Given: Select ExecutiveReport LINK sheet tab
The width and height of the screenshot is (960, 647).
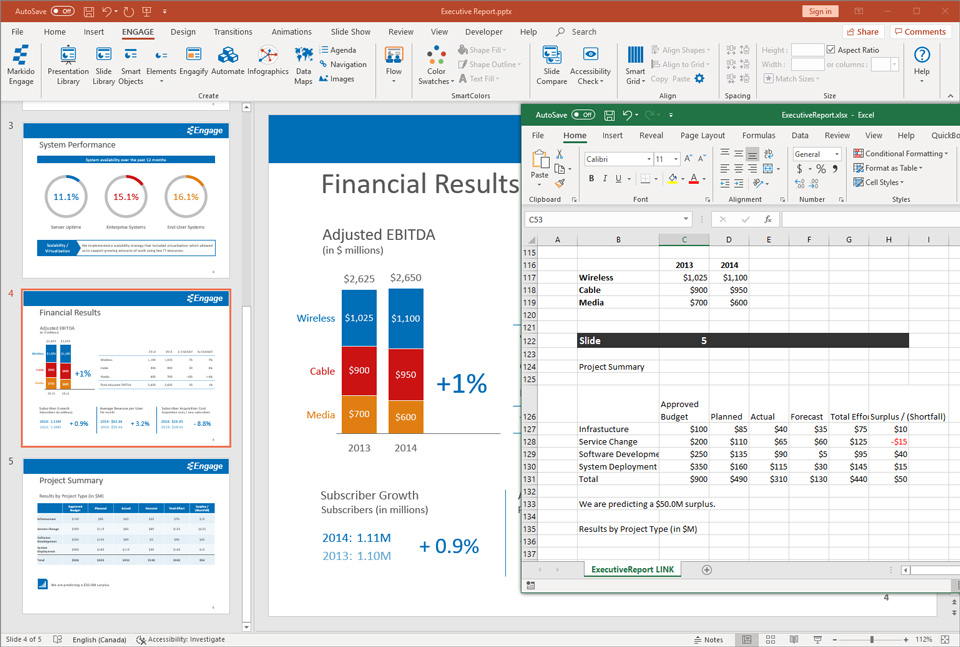Looking at the screenshot, I should [x=632, y=569].
